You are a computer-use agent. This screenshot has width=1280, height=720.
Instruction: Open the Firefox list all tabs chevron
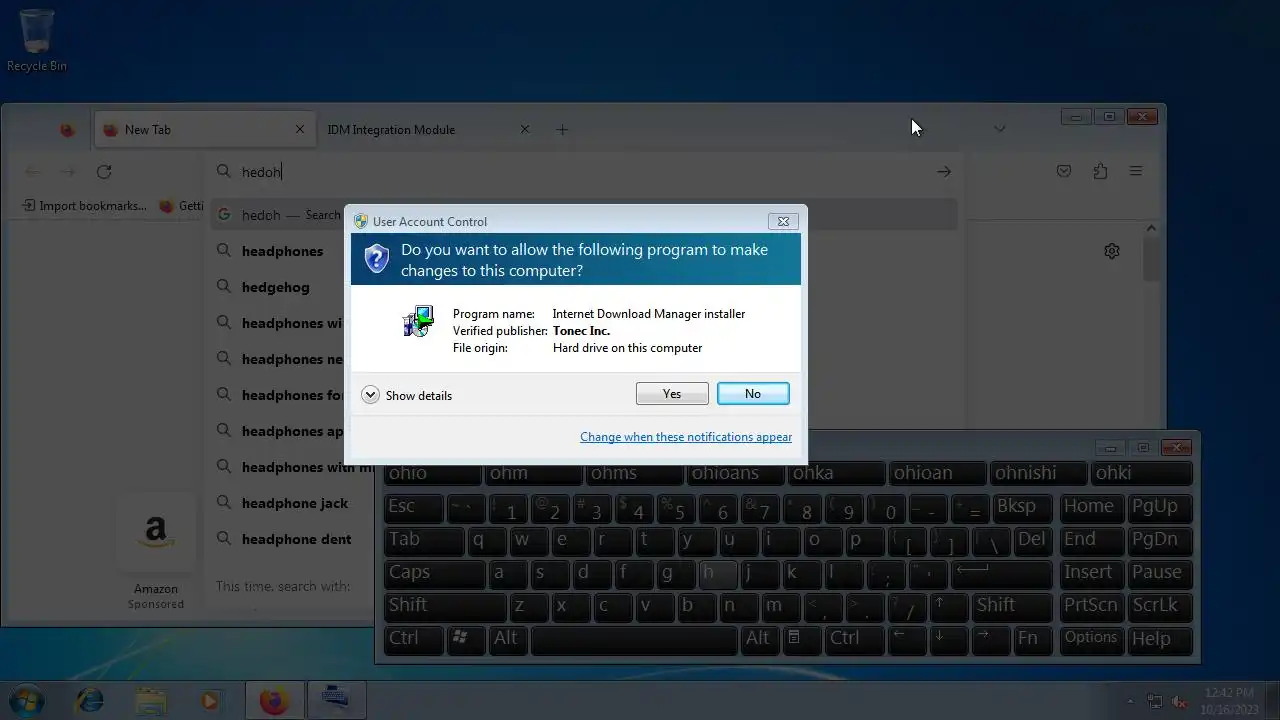point(999,129)
